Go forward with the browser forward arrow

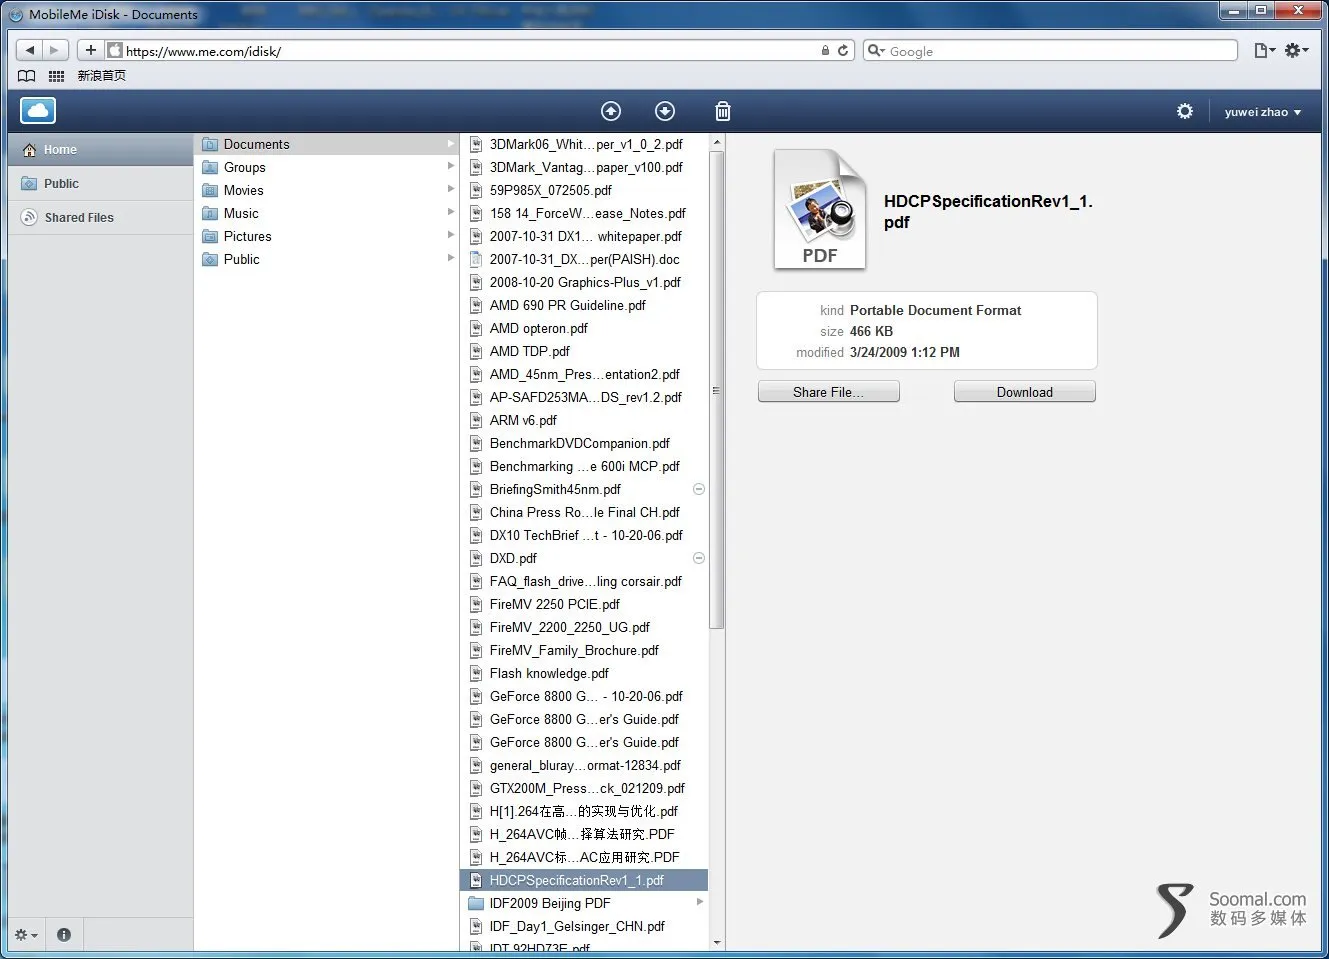click(x=55, y=50)
